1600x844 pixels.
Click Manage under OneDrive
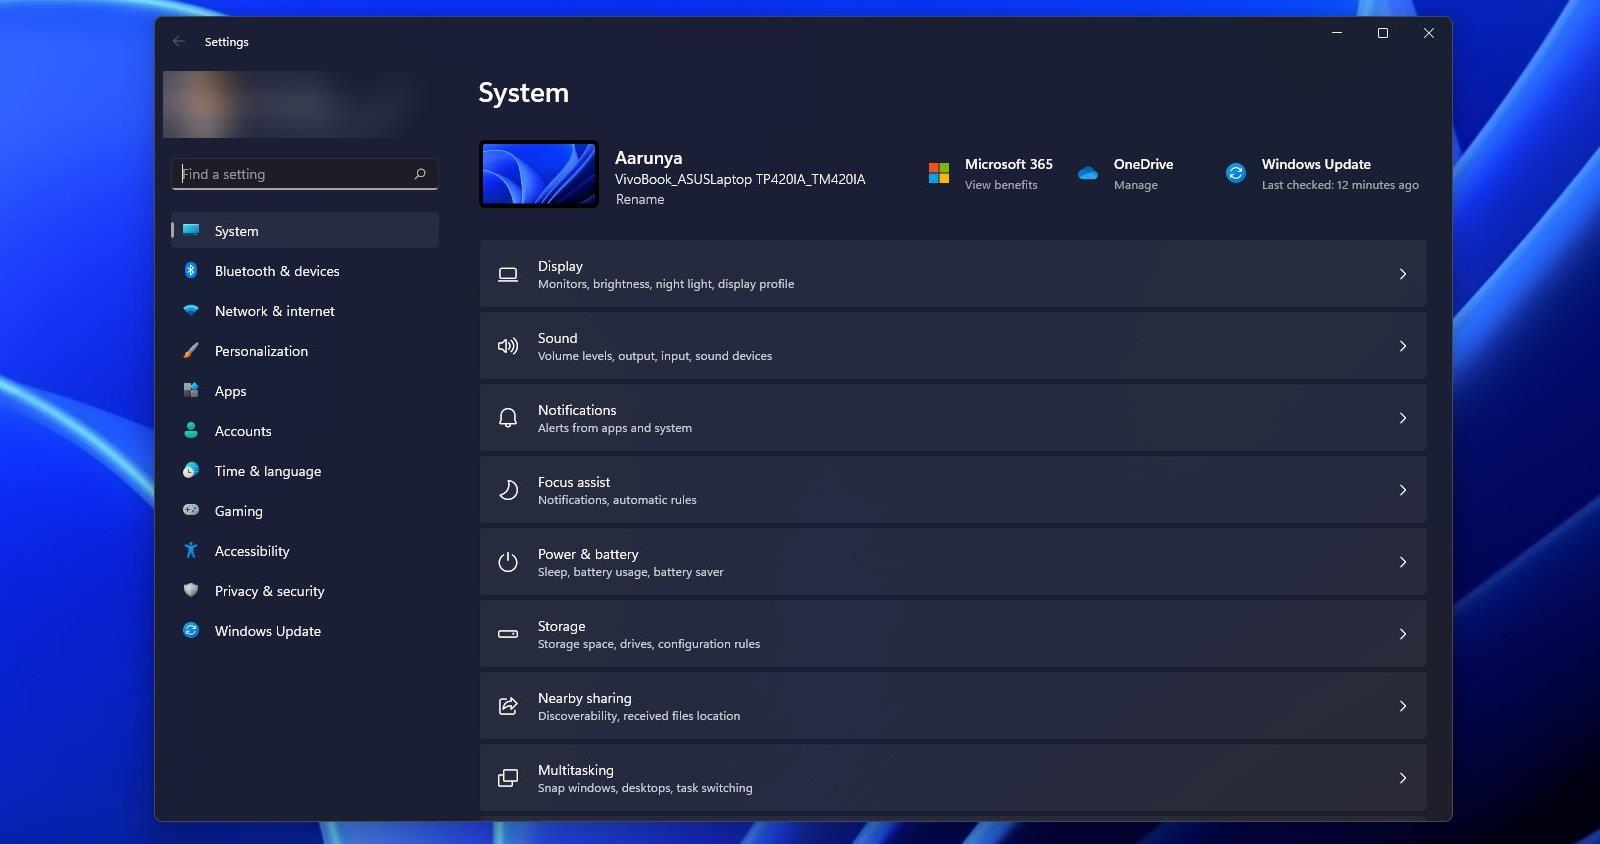pyautogui.click(x=1136, y=185)
